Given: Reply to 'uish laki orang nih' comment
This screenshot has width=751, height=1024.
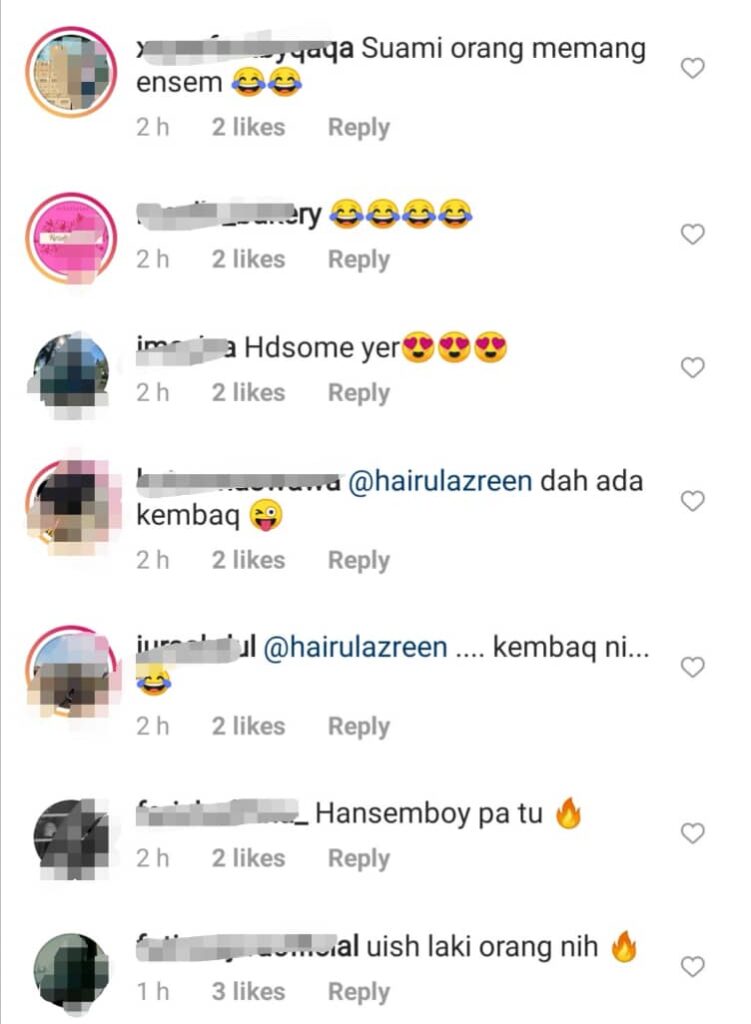Looking at the screenshot, I should click(359, 992).
